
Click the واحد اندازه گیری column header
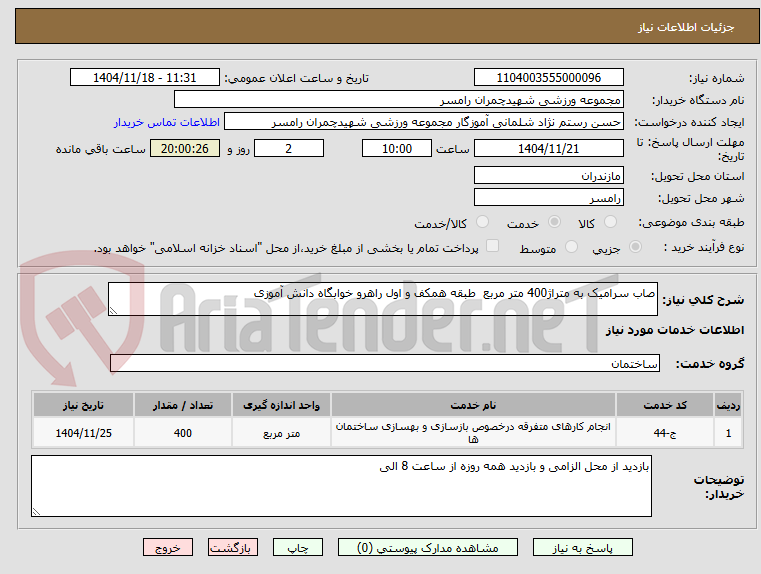click(x=281, y=405)
